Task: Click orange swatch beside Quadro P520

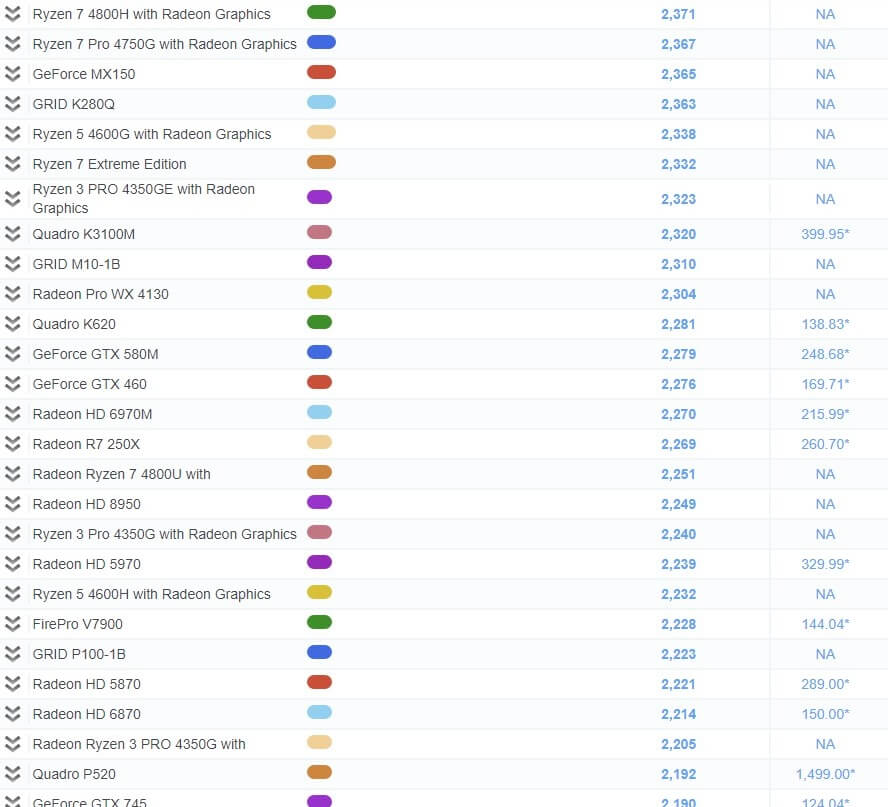Action: coord(319,772)
